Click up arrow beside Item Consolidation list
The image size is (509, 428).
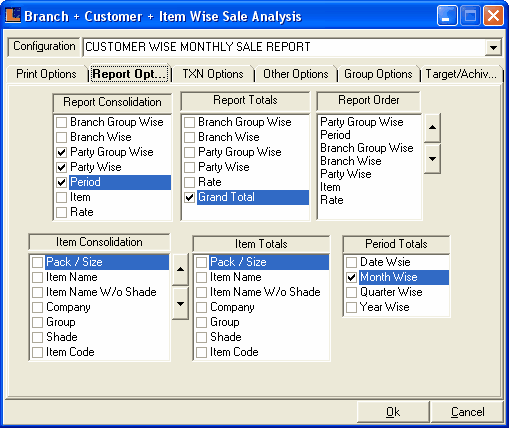click(x=180, y=269)
